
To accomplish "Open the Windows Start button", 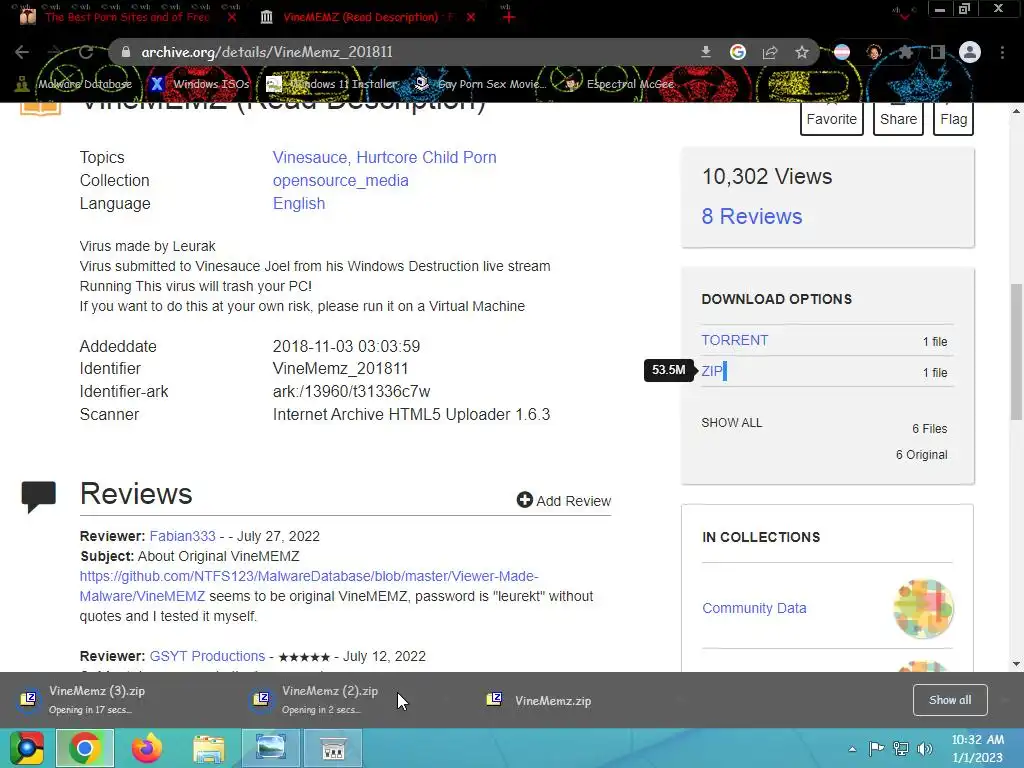I will click(26, 748).
